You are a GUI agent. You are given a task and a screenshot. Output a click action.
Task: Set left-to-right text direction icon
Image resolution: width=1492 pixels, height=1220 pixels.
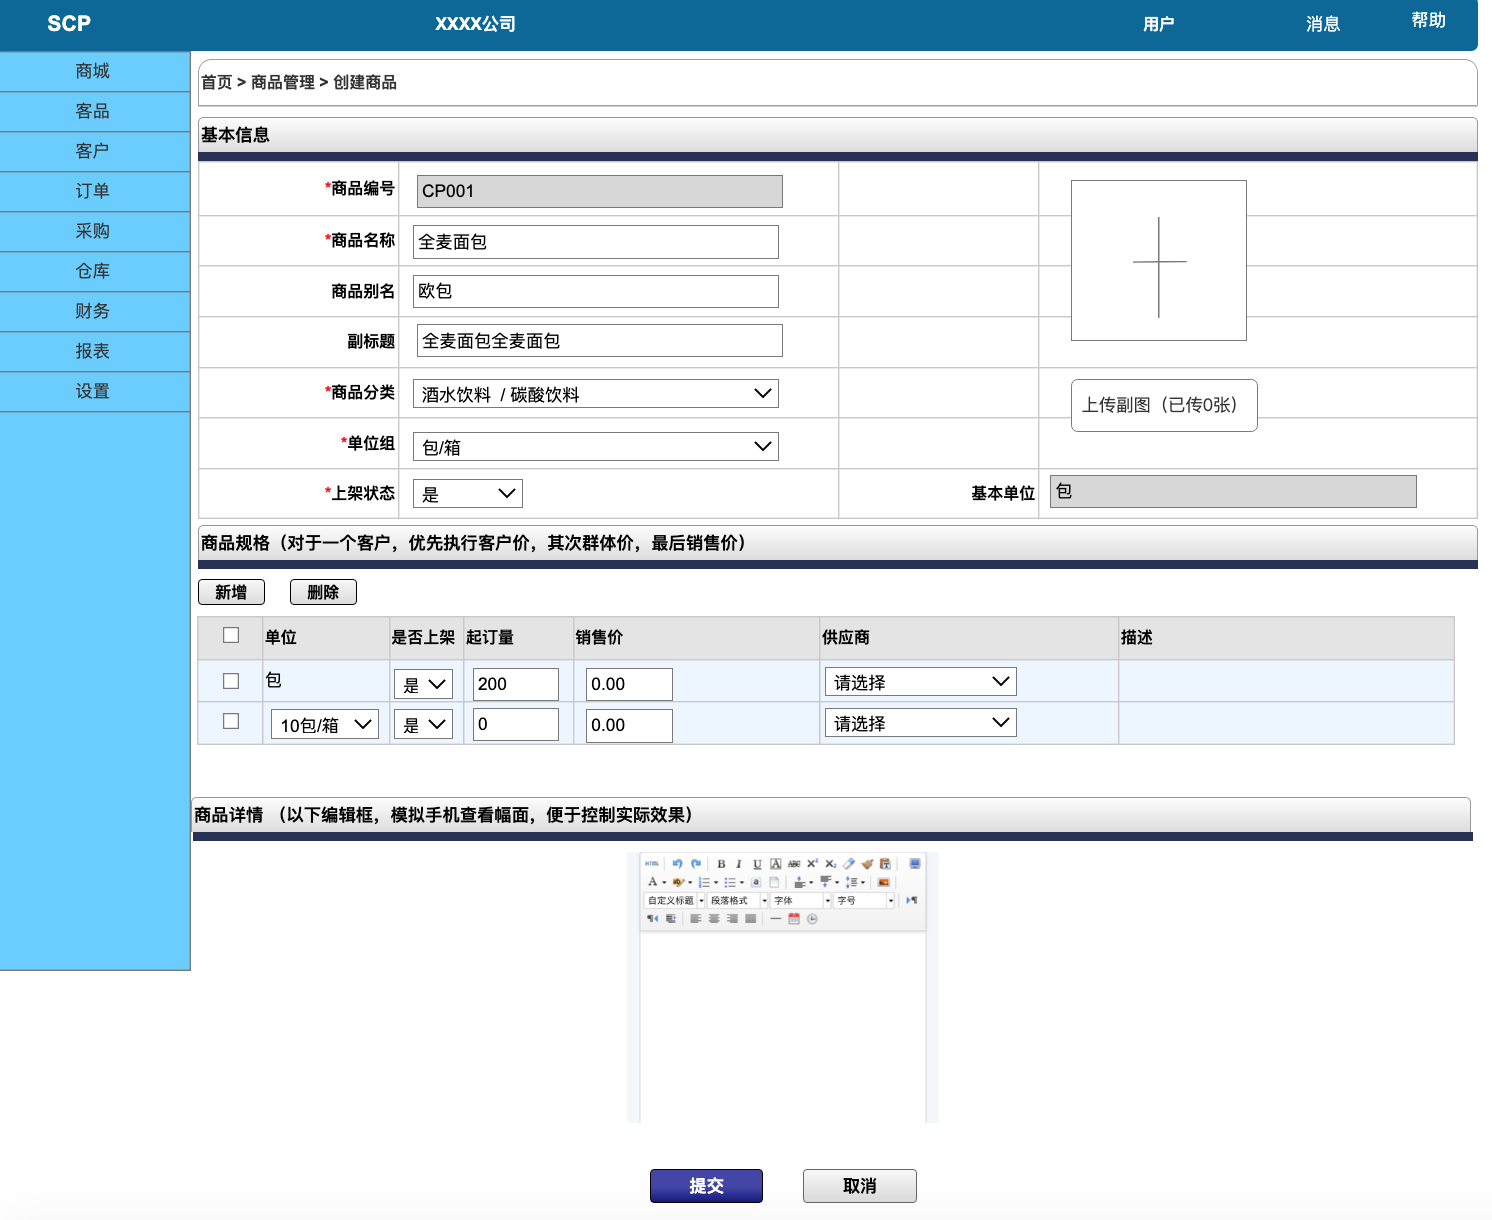912,900
